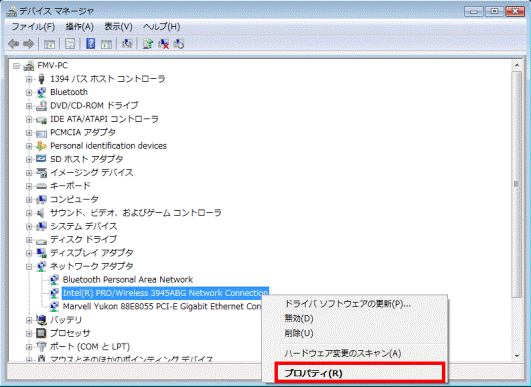The image size is (531, 387).
Task: Open the 操作(A) menu
Action: [x=80, y=26]
